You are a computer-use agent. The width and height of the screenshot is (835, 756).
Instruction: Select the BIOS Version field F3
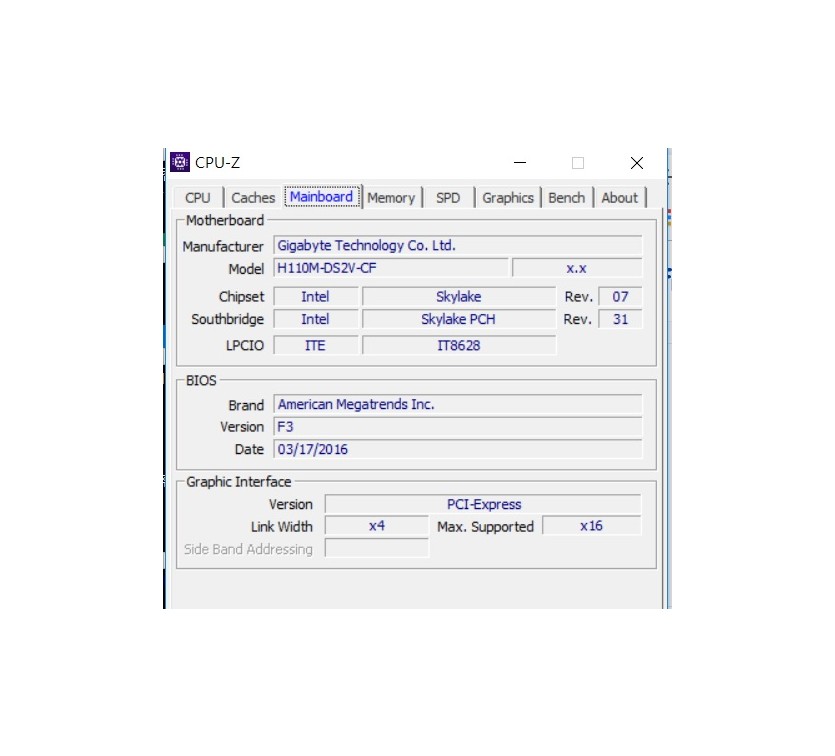coord(458,426)
